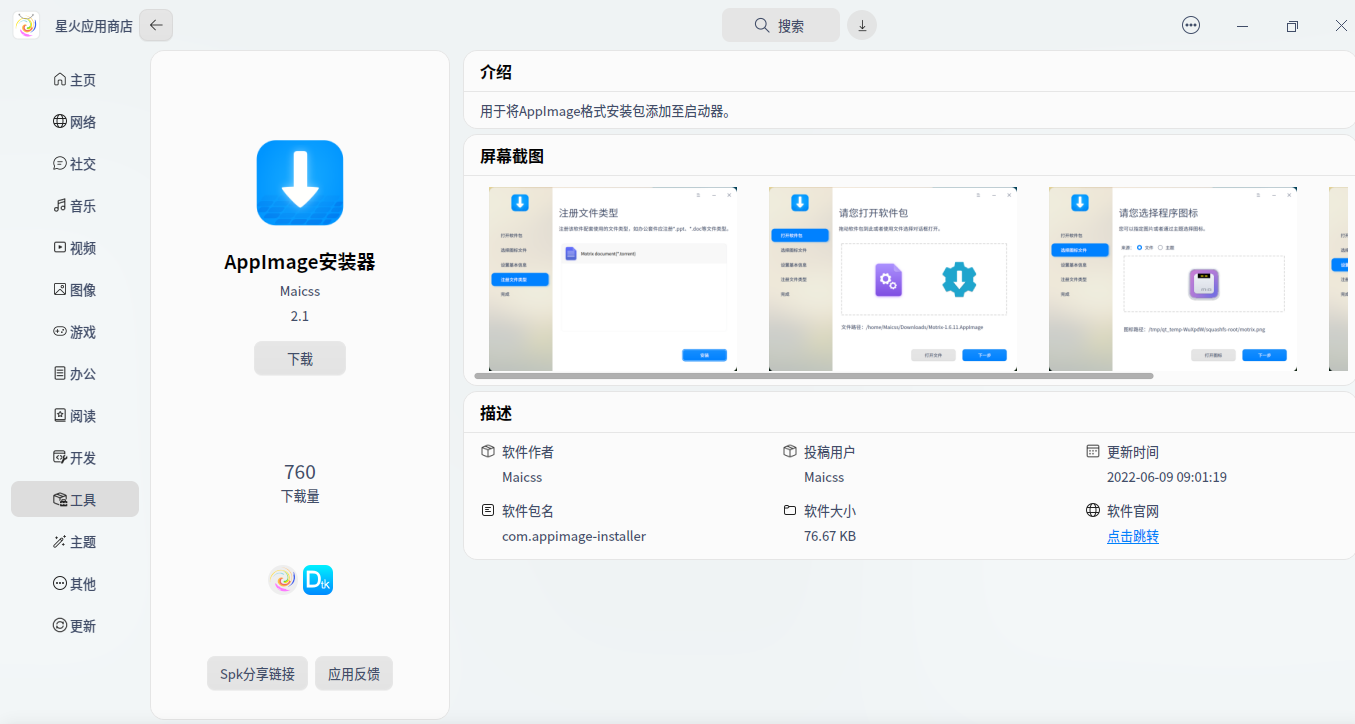The image size is (1355, 724).
Task: Select the 工具 category
Action: (75, 500)
